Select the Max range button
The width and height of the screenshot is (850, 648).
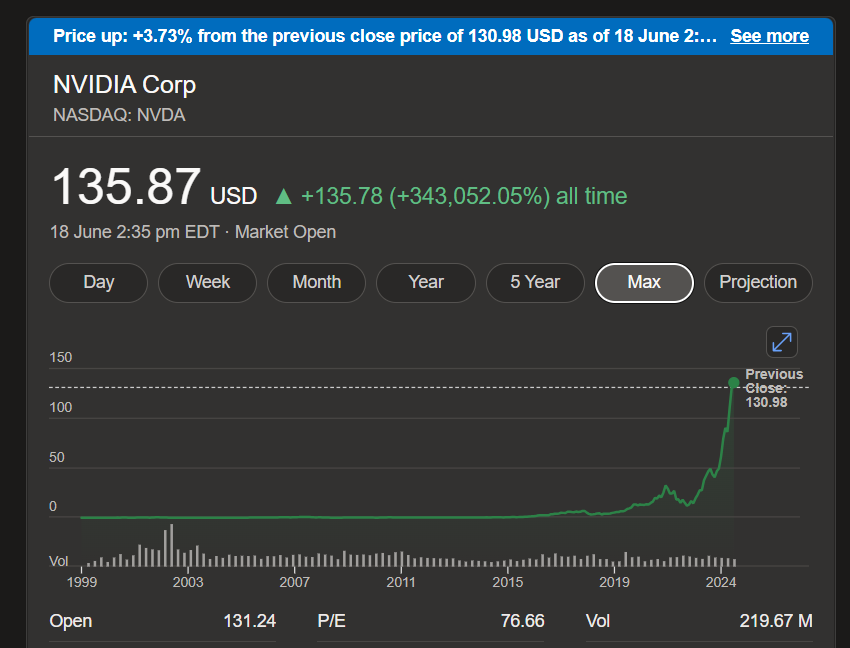644,283
